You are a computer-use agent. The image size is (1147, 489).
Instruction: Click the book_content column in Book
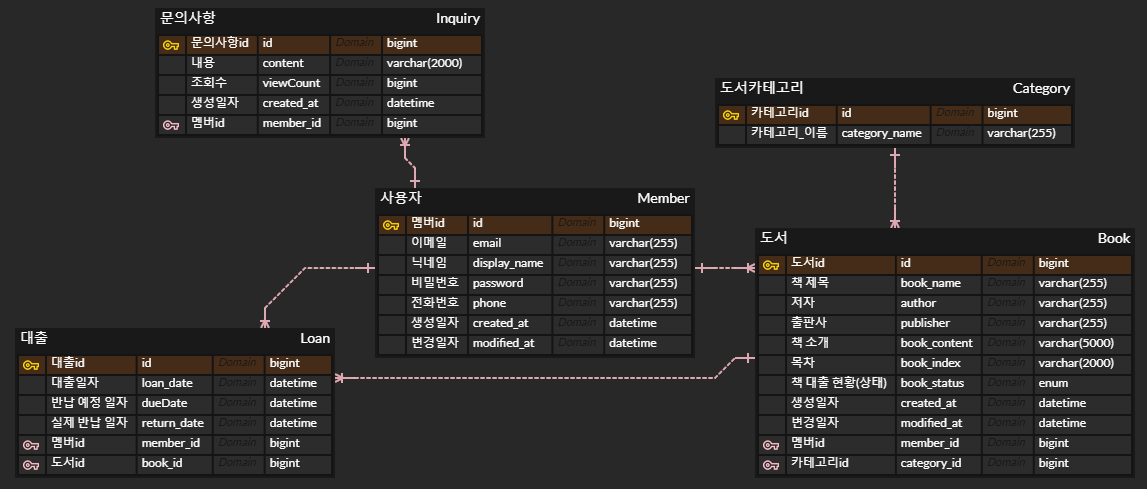click(939, 343)
